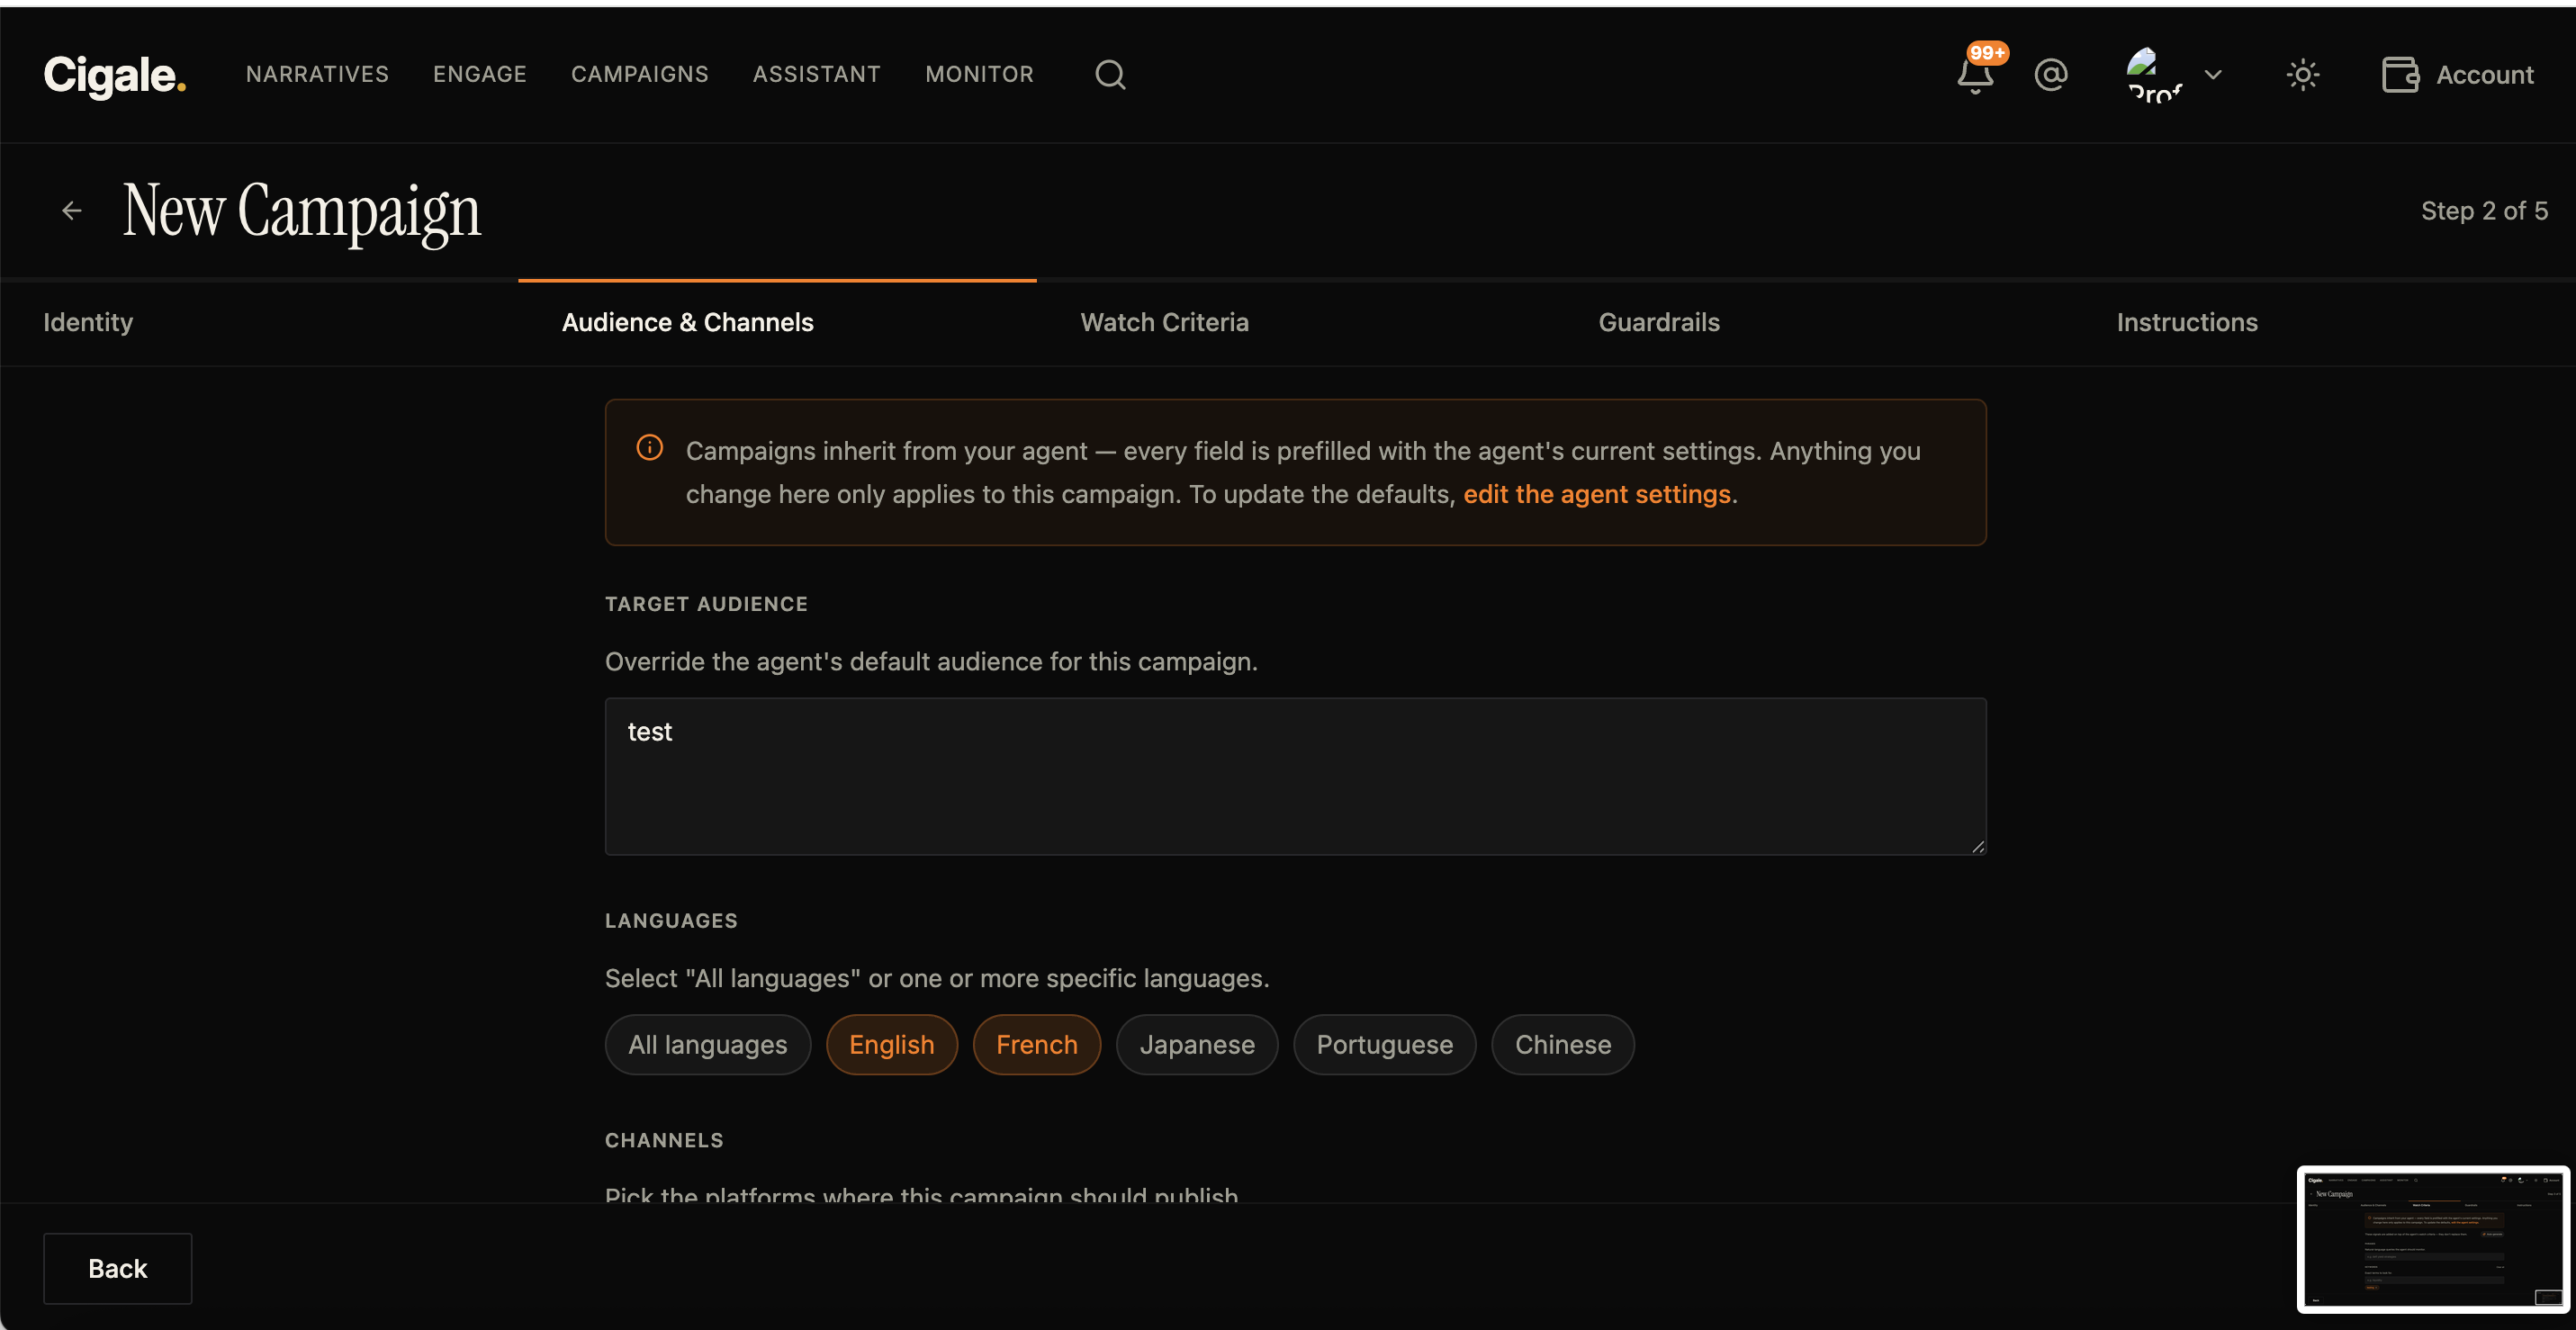
Task: Switch to the Guardrails tab
Action: tap(1659, 322)
